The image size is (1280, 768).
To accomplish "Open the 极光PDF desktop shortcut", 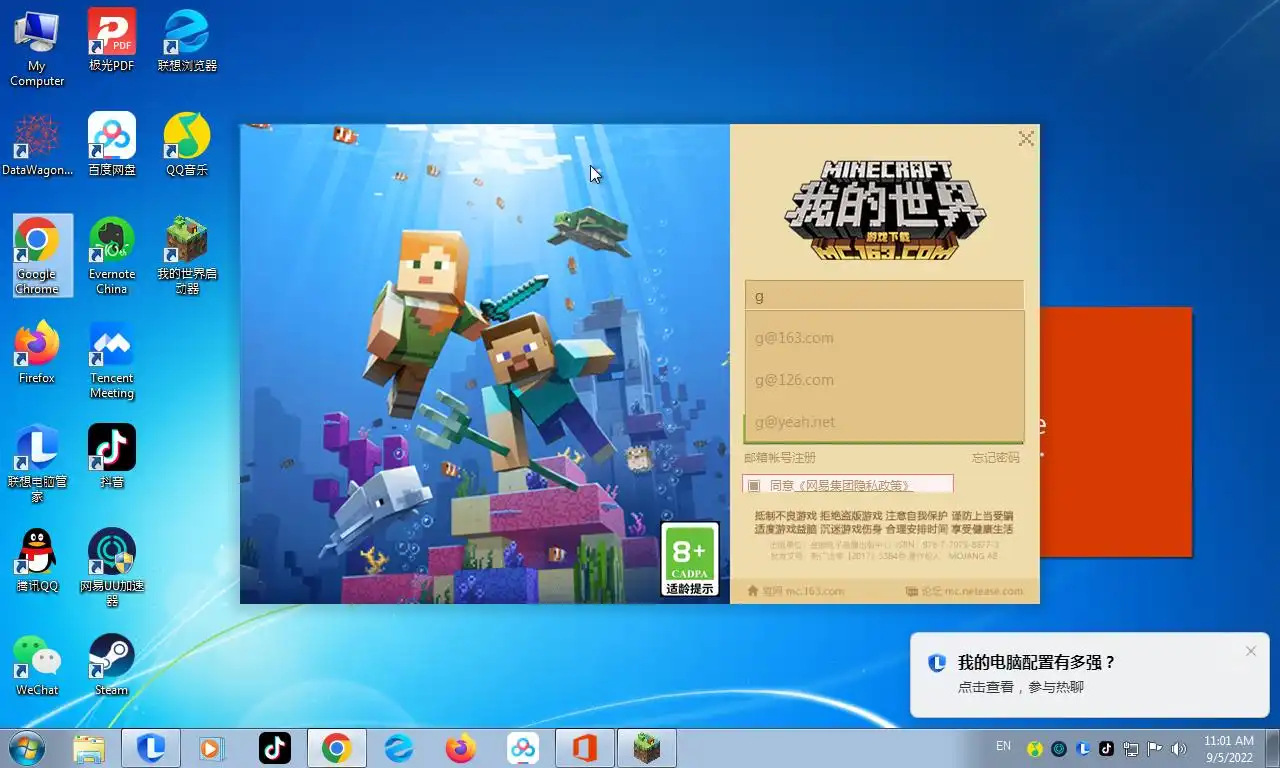I will click(112, 40).
